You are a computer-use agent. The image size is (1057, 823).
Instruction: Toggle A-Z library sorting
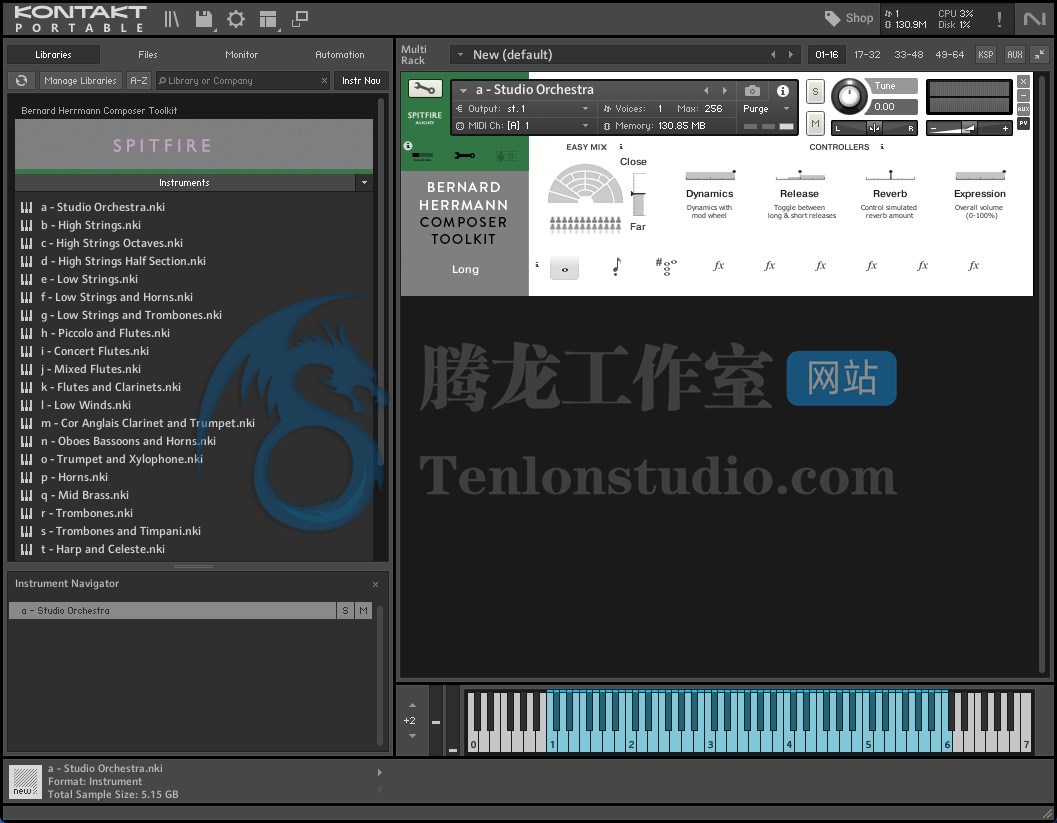pyautogui.click(x=138, y=80)
